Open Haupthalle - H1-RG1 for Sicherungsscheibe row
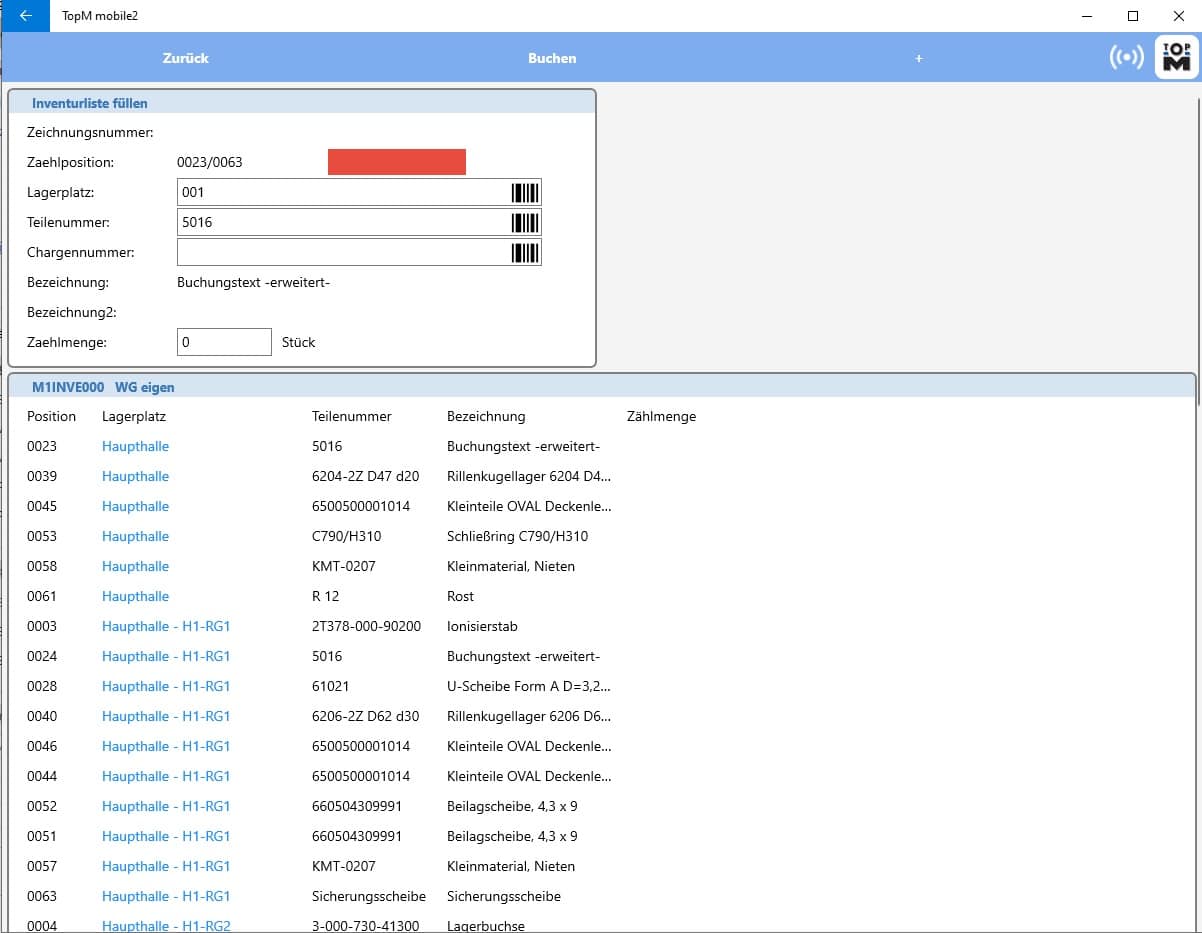The height and width of the screenshot is (933, 1202). [x=165, y=896]
